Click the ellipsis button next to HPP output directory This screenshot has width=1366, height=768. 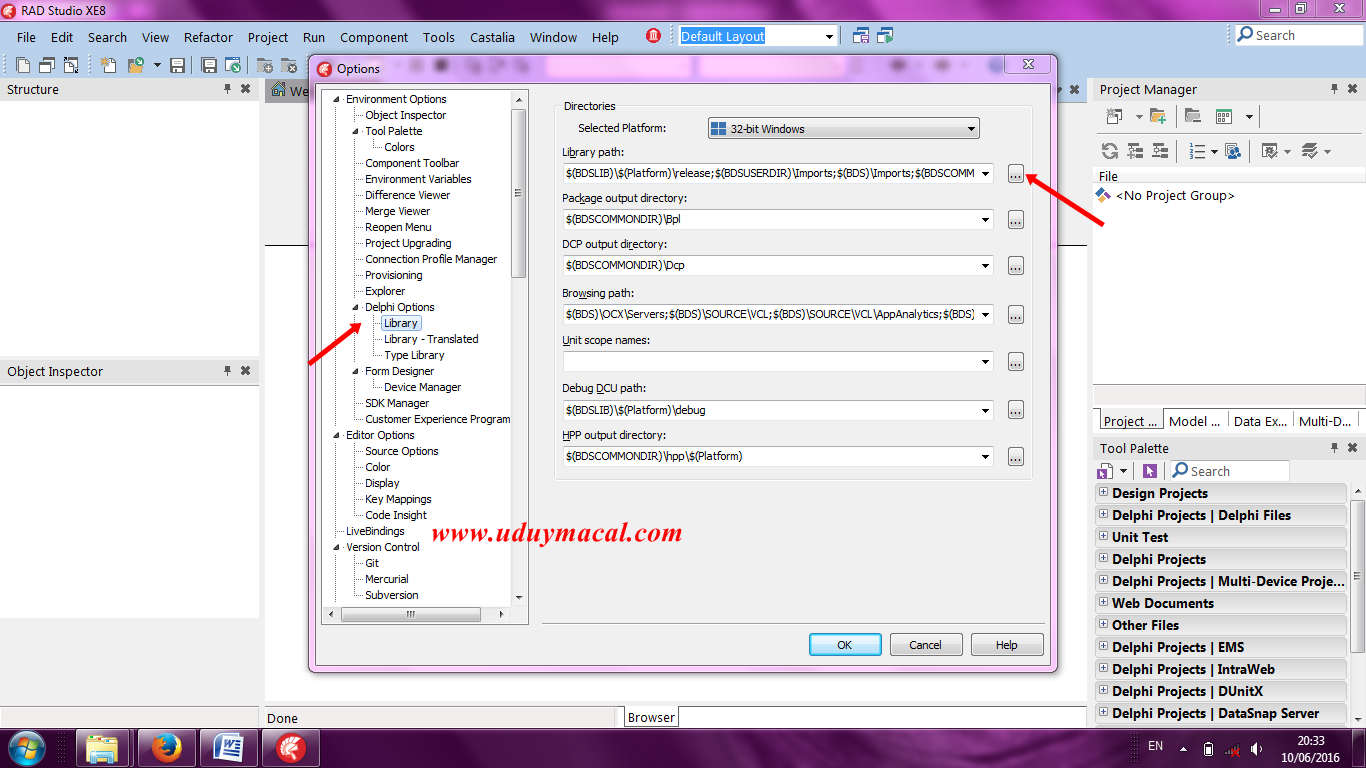tap(1016, 457)
